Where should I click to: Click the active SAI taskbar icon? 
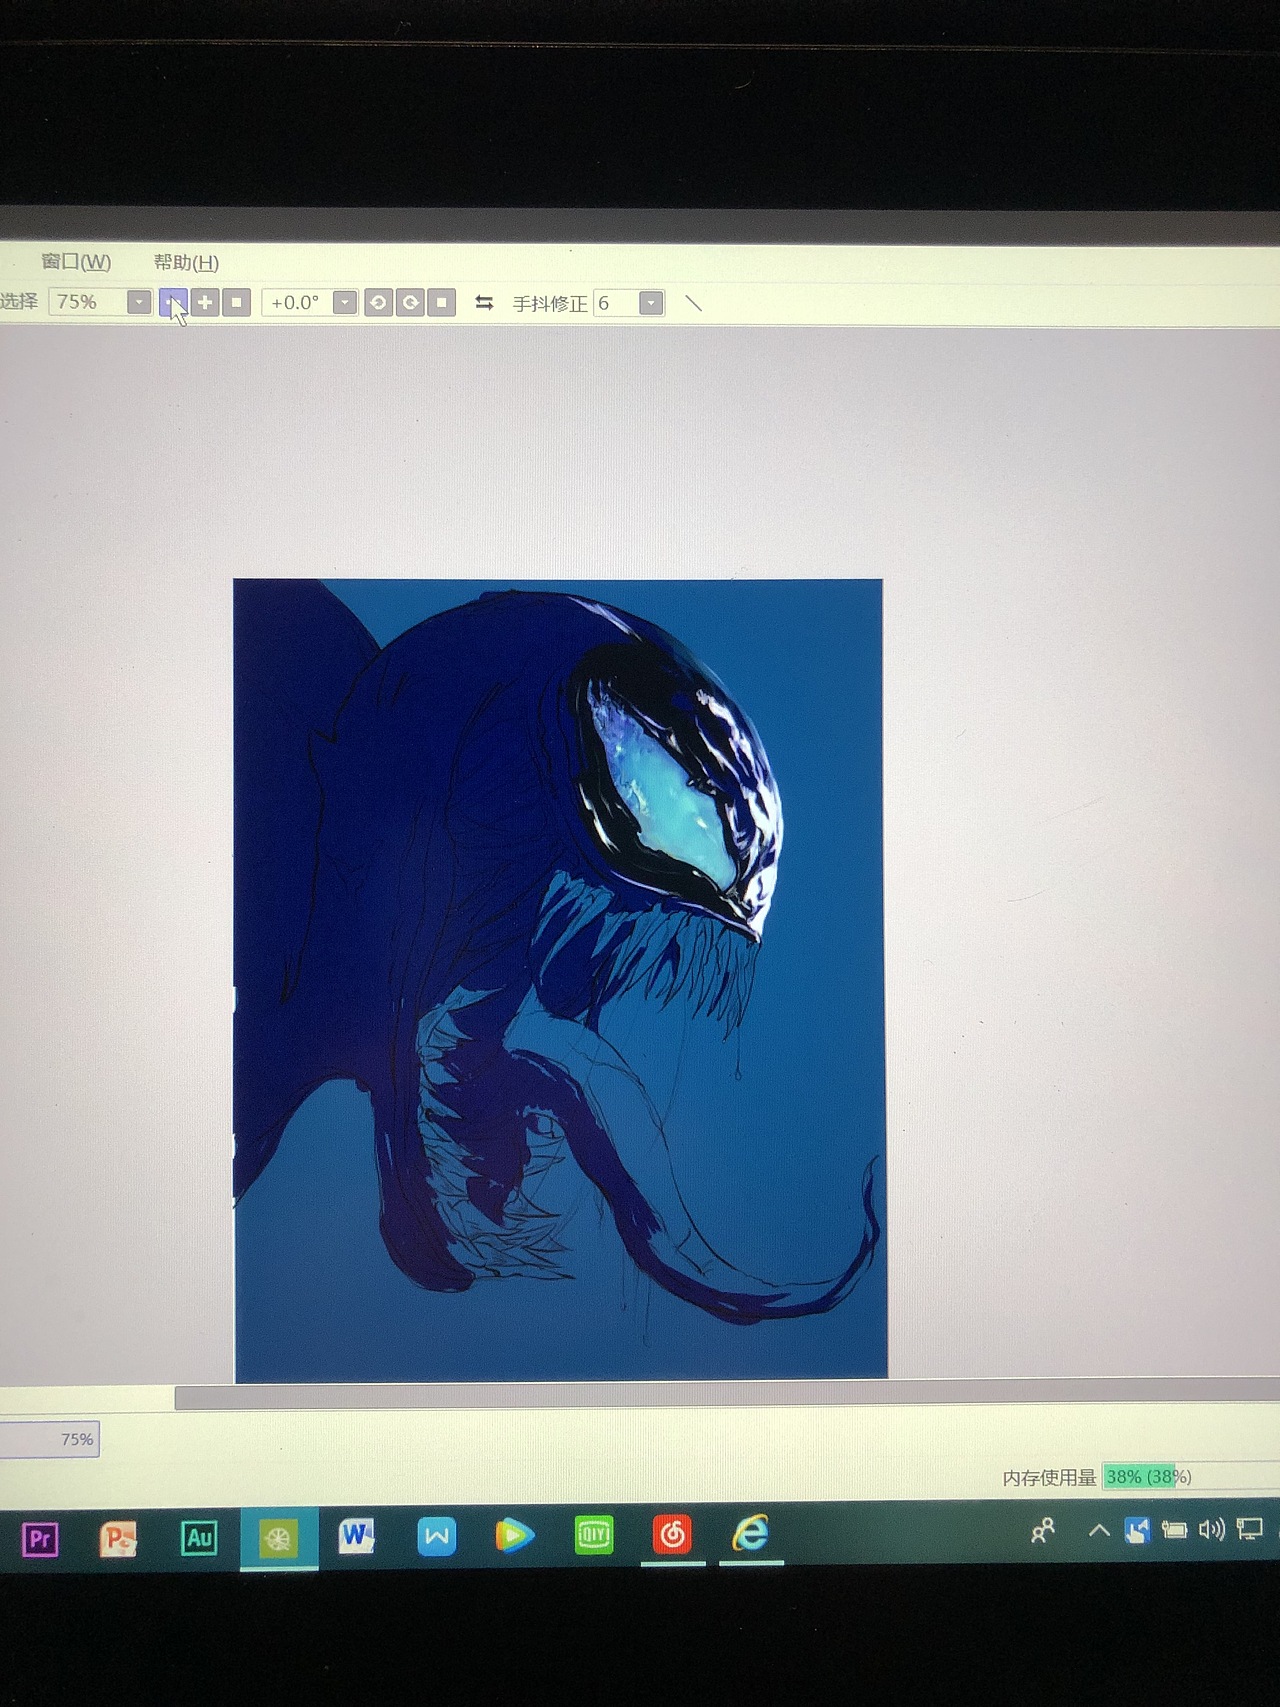coord(279,1538)
